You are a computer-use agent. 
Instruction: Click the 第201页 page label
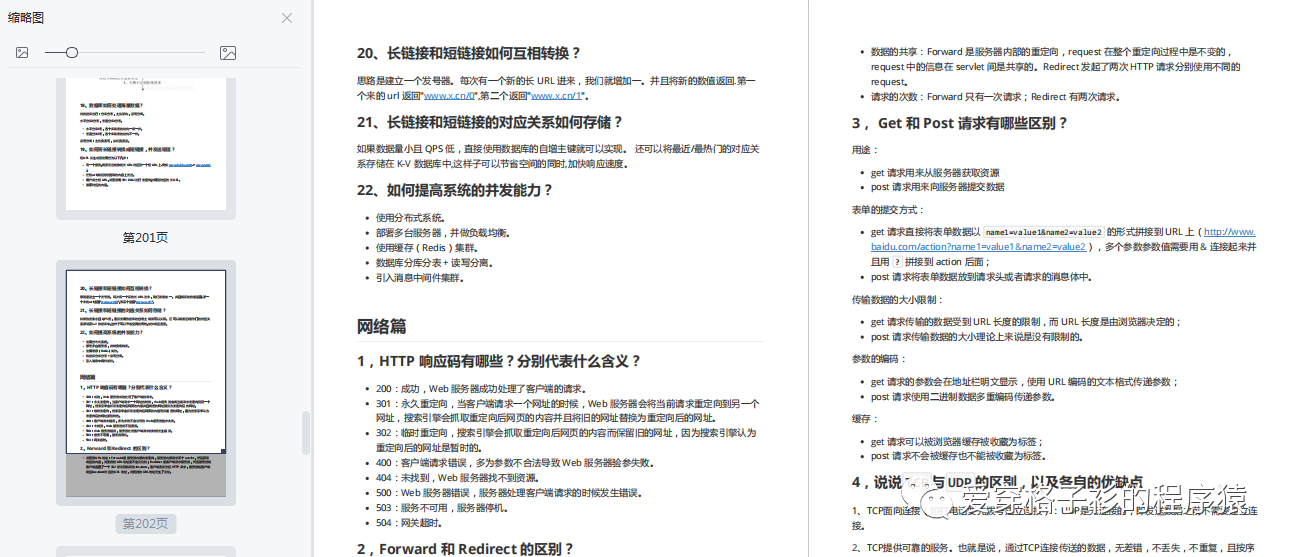146,238
